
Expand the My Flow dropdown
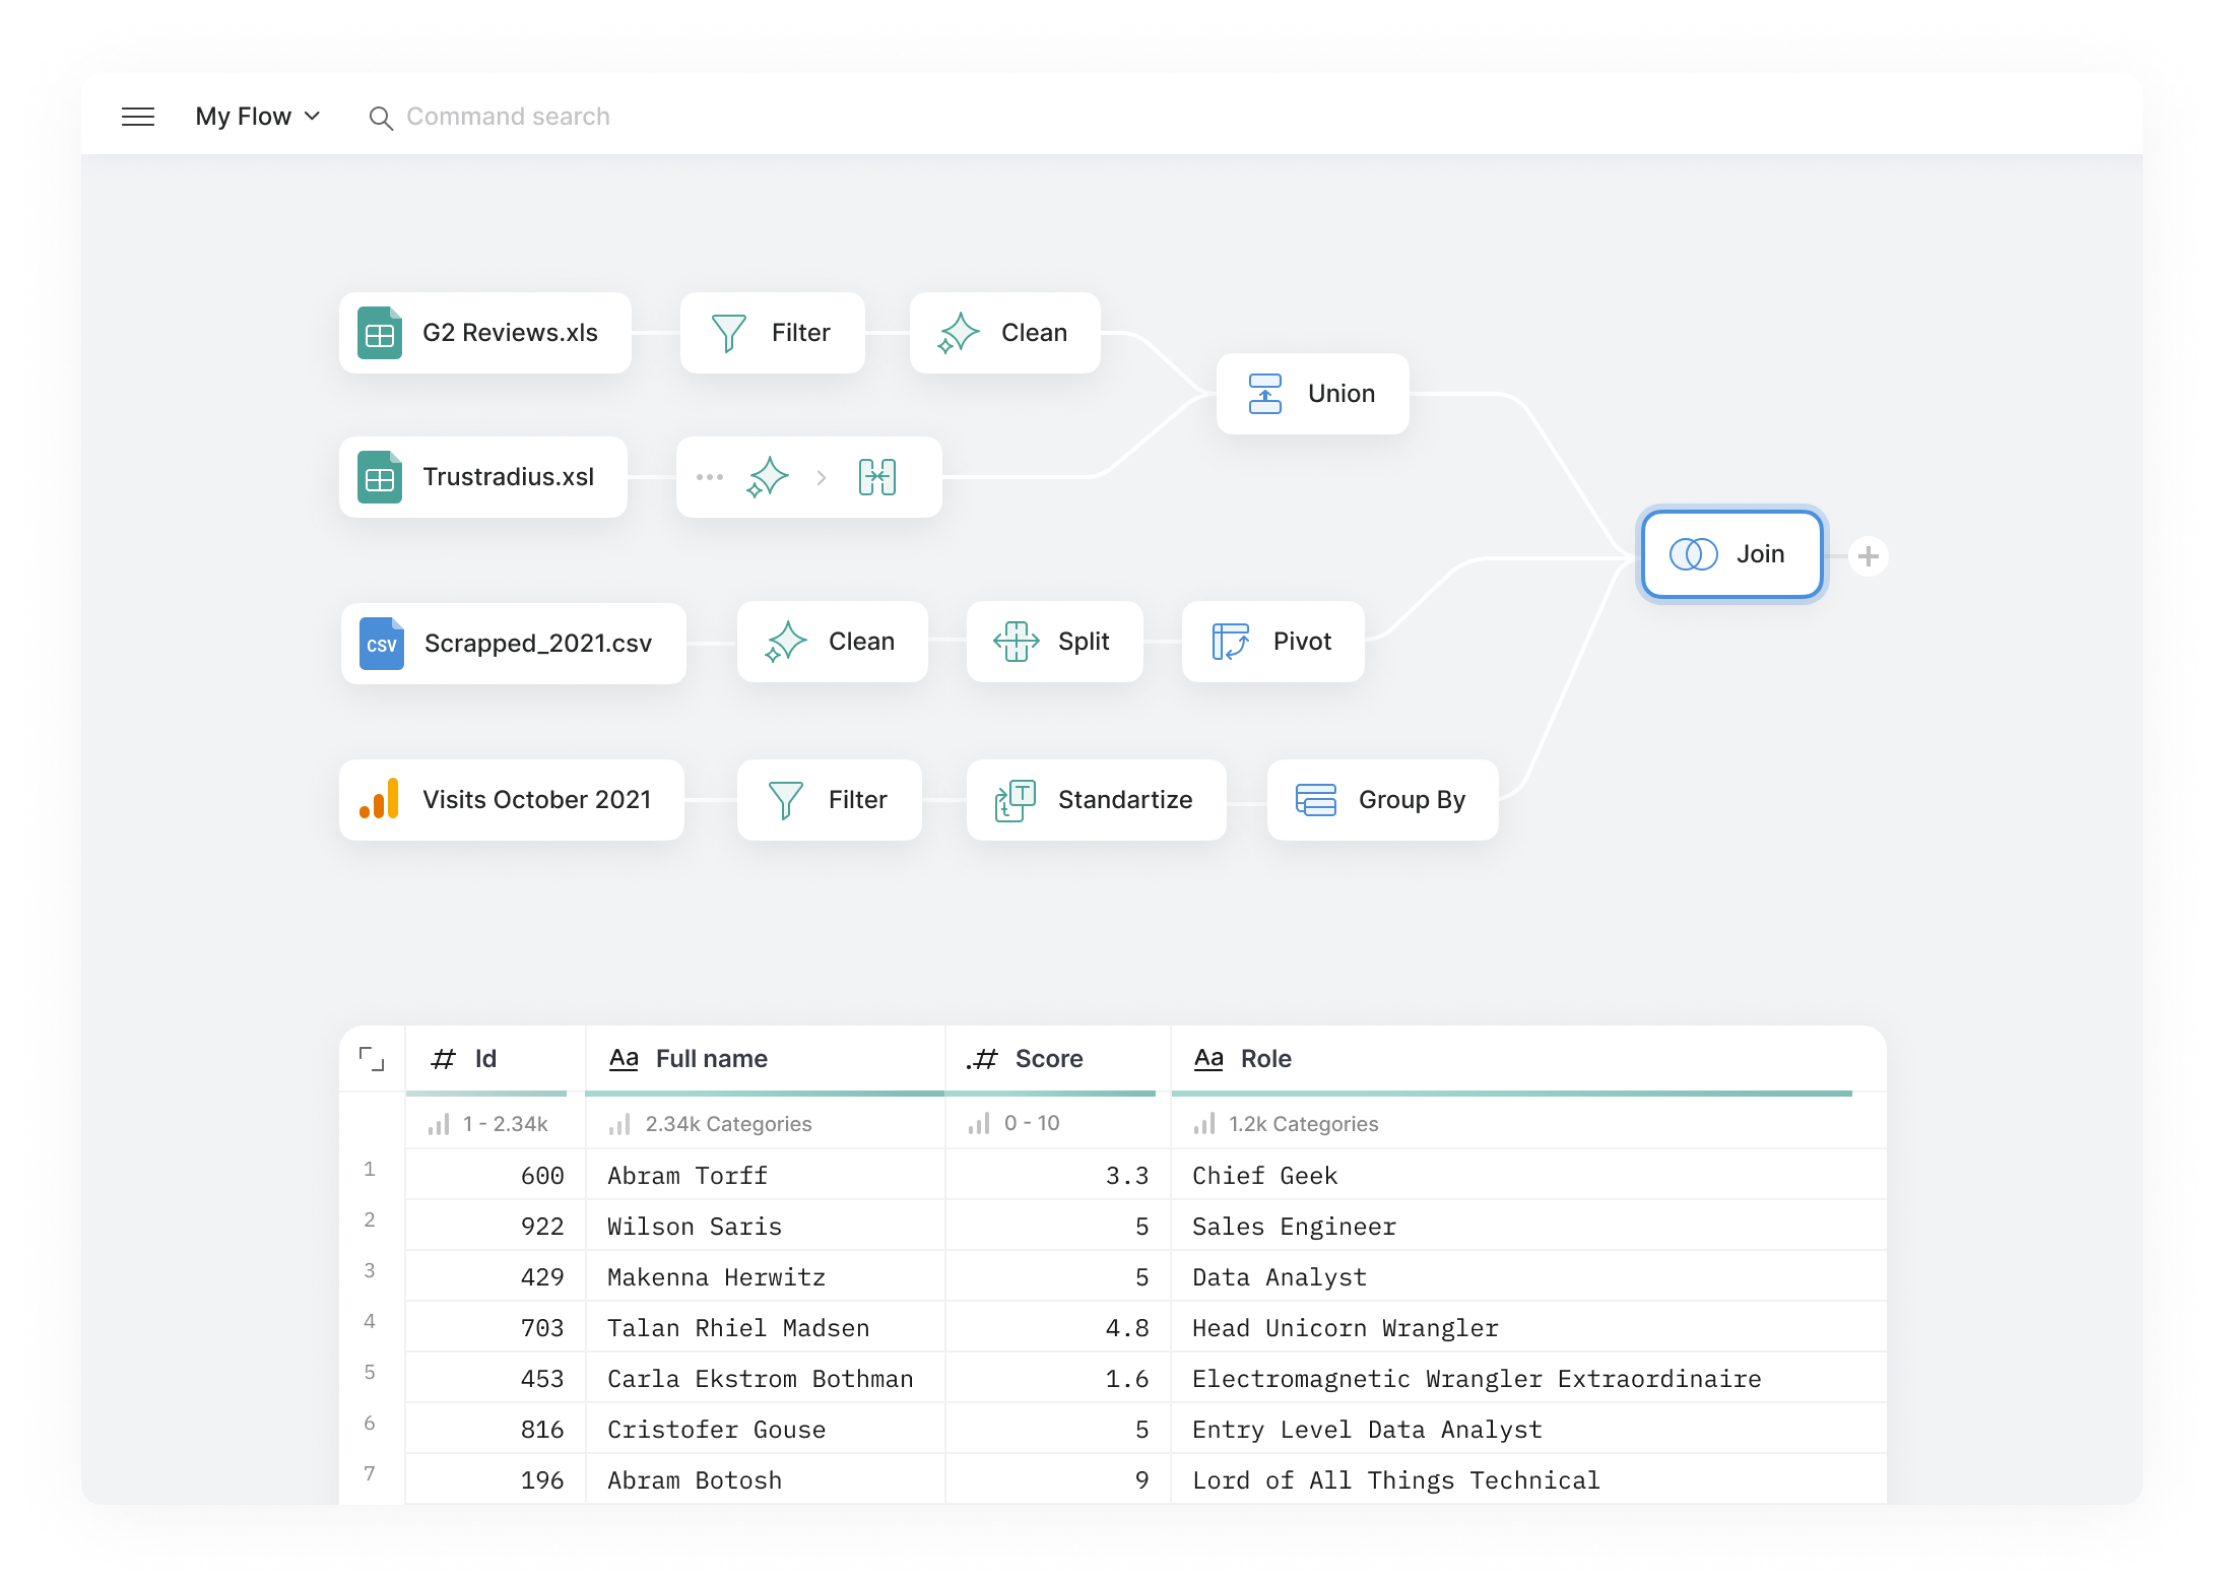pos(258,117)
